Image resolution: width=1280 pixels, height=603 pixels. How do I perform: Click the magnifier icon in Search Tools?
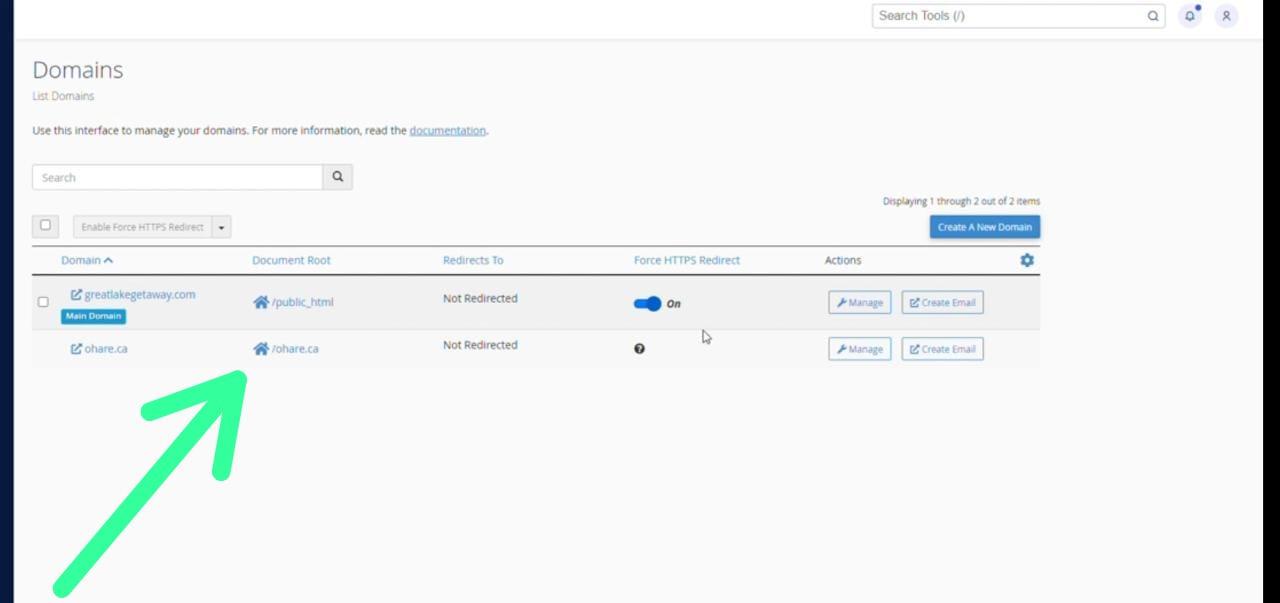pyautogui.click(x=1153, y=16)
